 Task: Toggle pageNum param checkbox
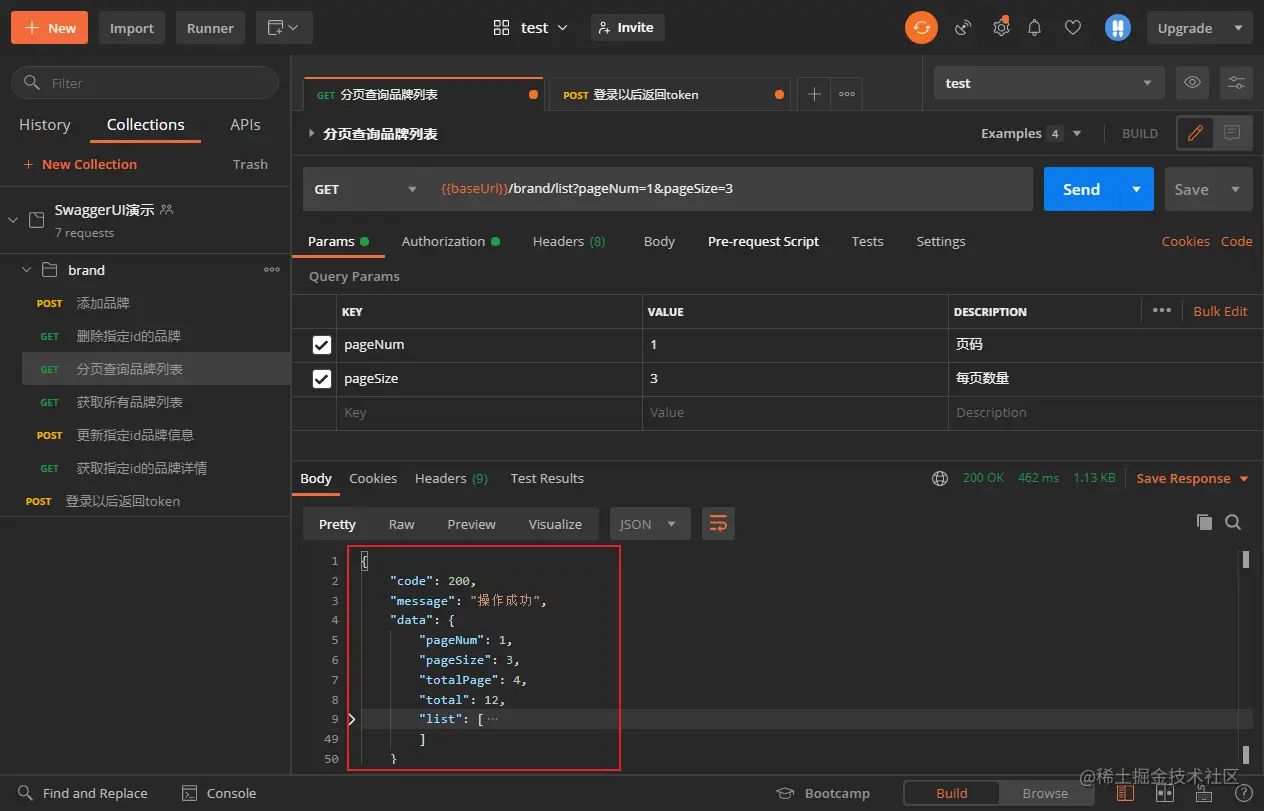point(322,345)
